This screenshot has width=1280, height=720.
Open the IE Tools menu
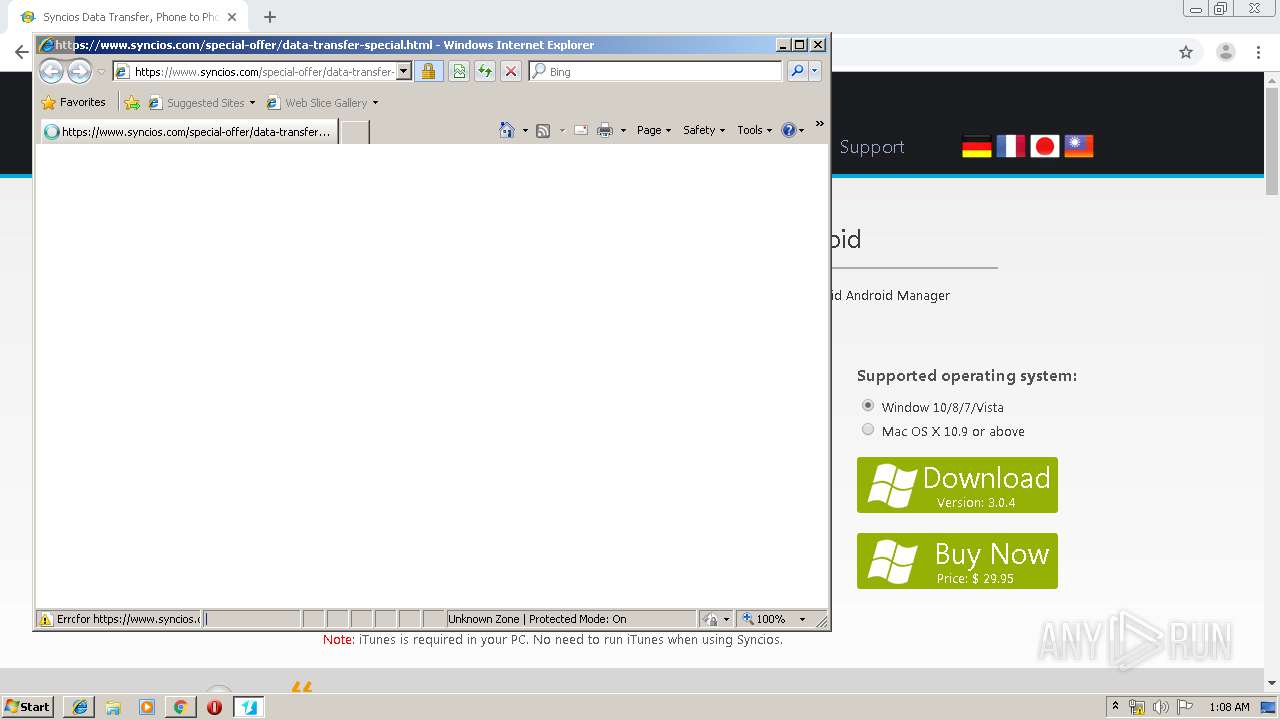point(755,130)
